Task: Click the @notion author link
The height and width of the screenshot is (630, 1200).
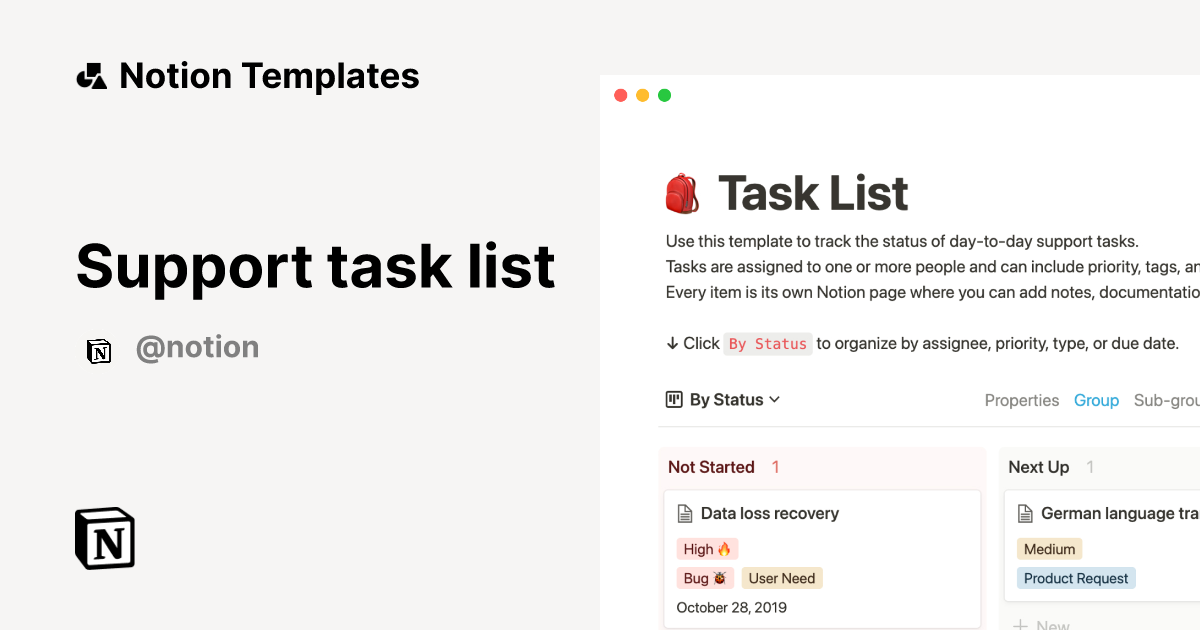Action: [x=197, y=348]
